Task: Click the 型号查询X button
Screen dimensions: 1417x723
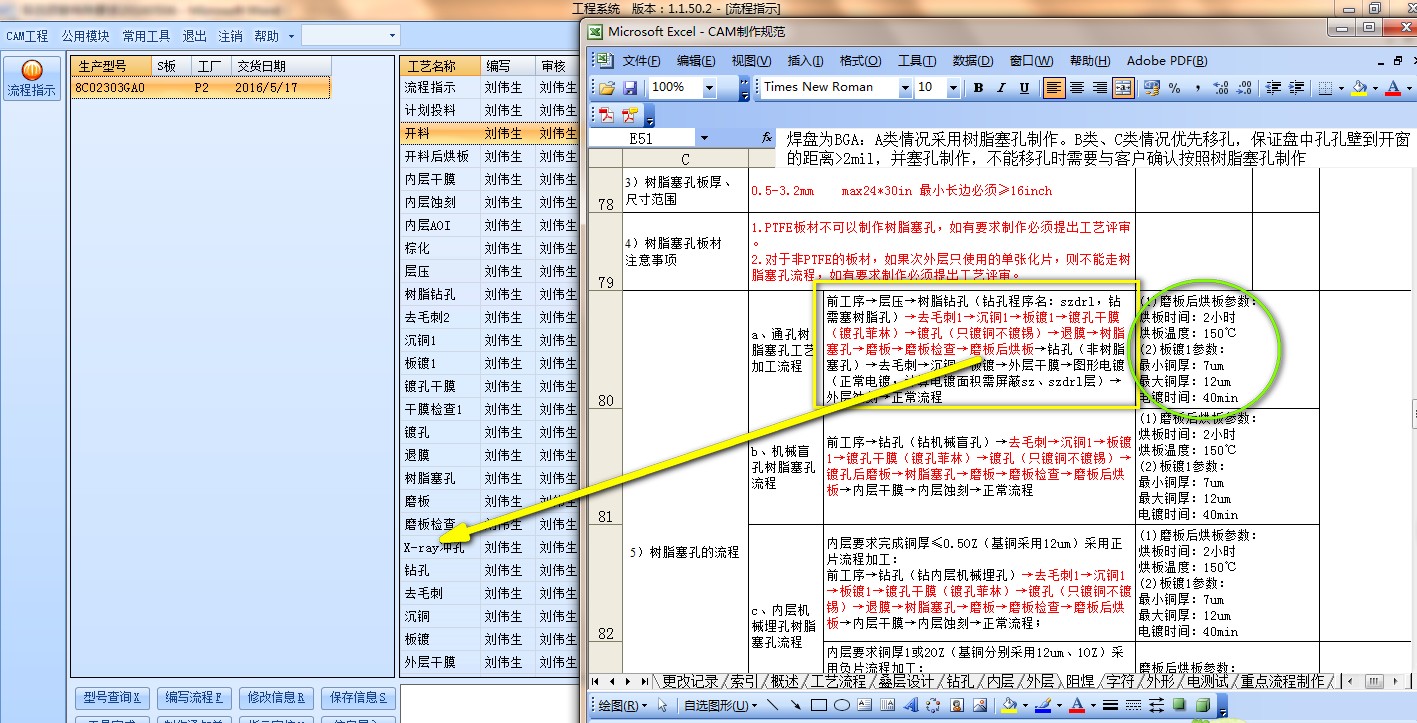Action: click(x=111, y=697)
